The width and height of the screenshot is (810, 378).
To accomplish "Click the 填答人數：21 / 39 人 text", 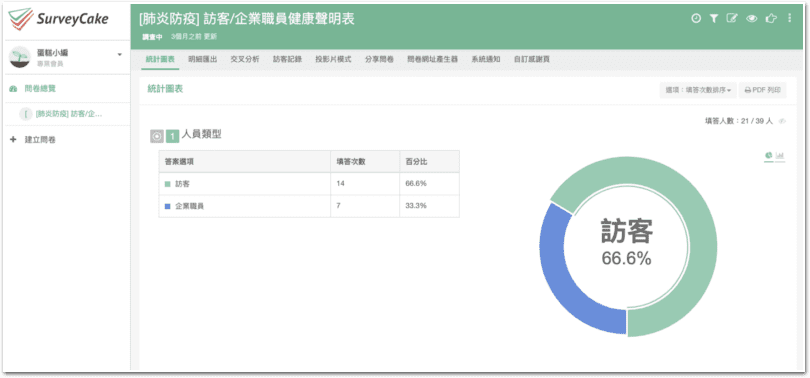I will pos(739,121).
